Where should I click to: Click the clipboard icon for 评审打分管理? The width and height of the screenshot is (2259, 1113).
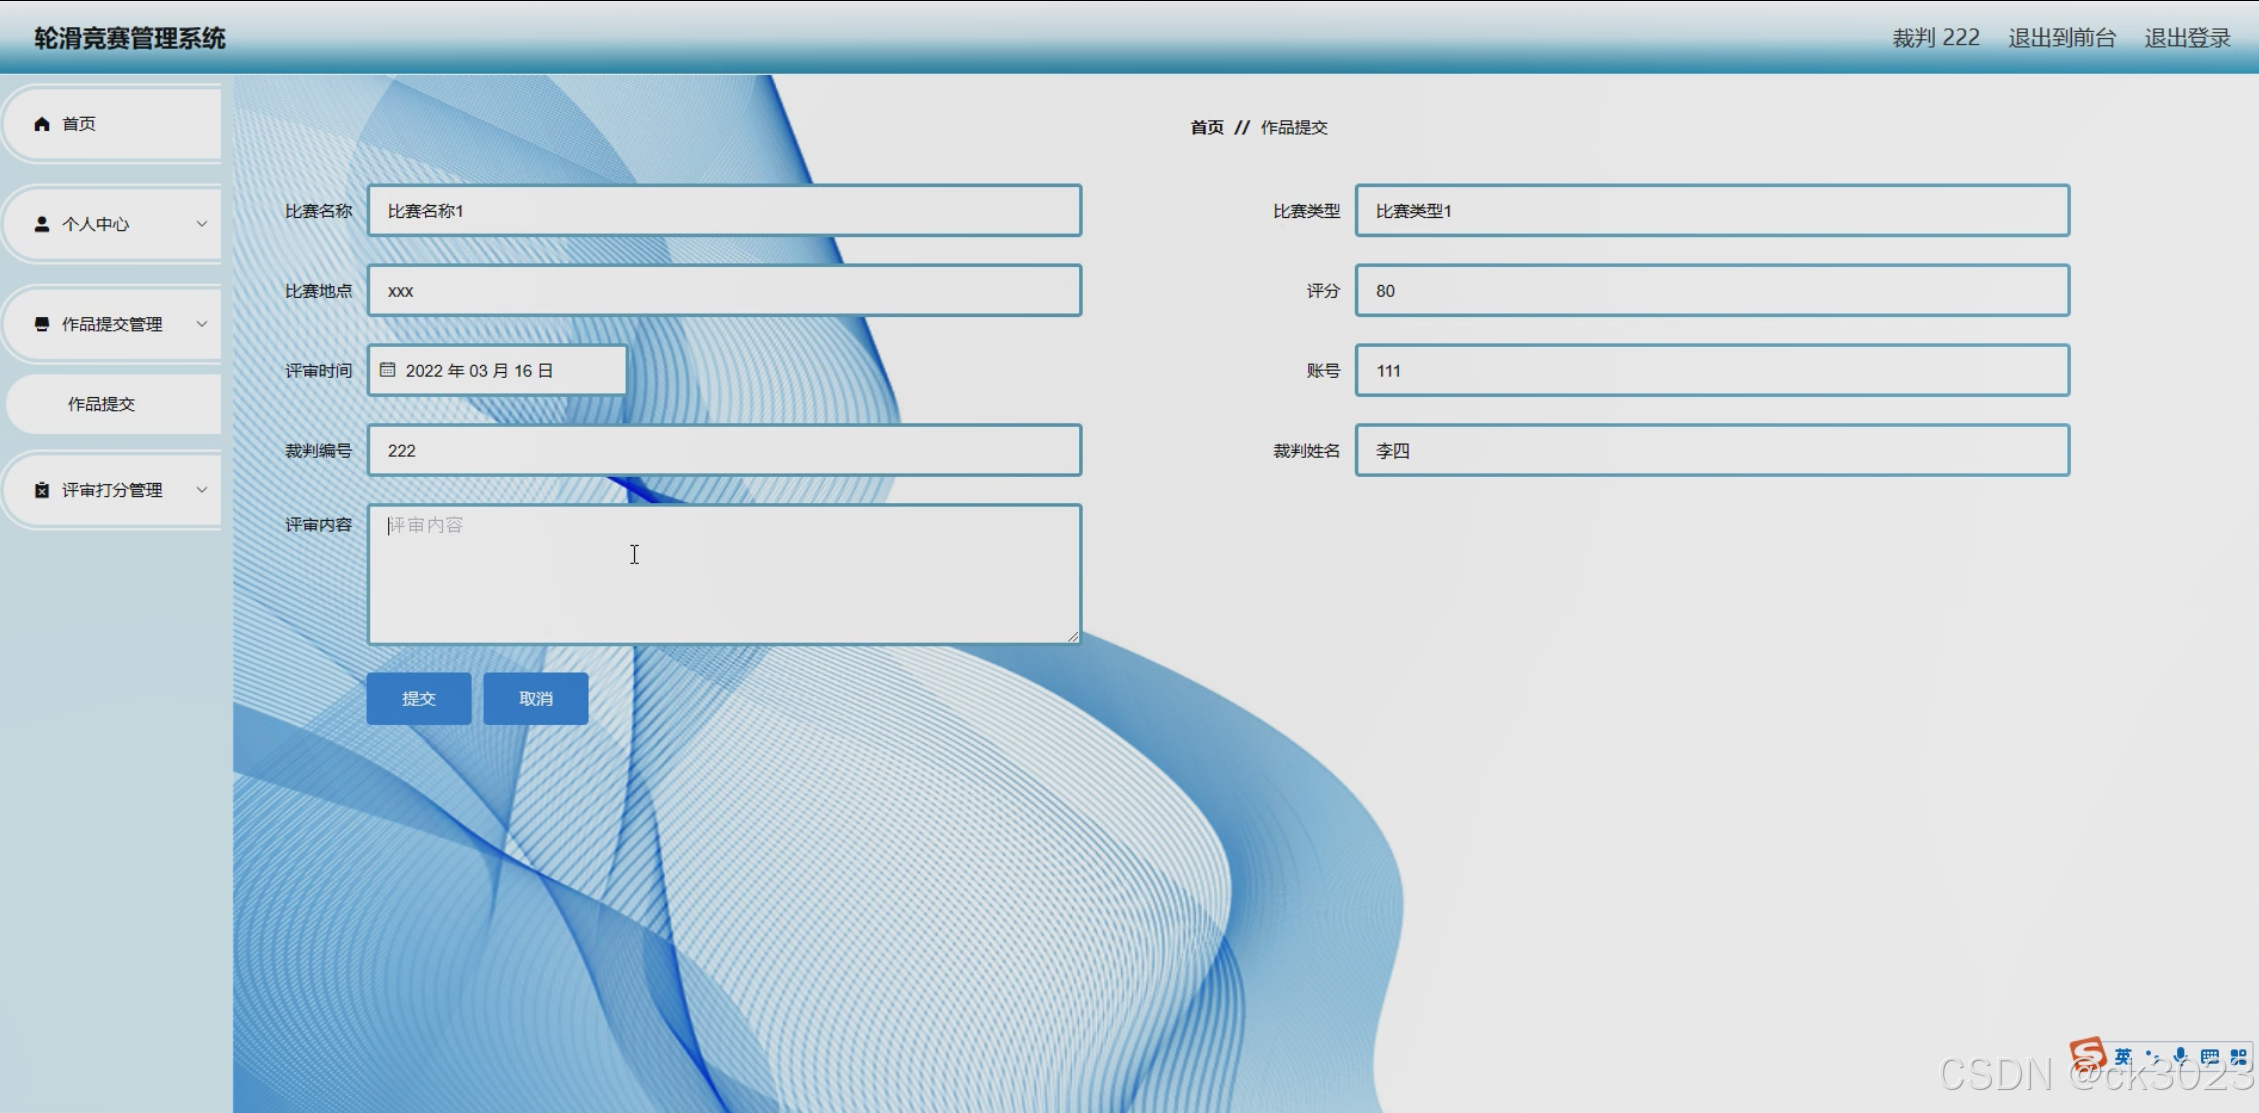click(42, 490)
